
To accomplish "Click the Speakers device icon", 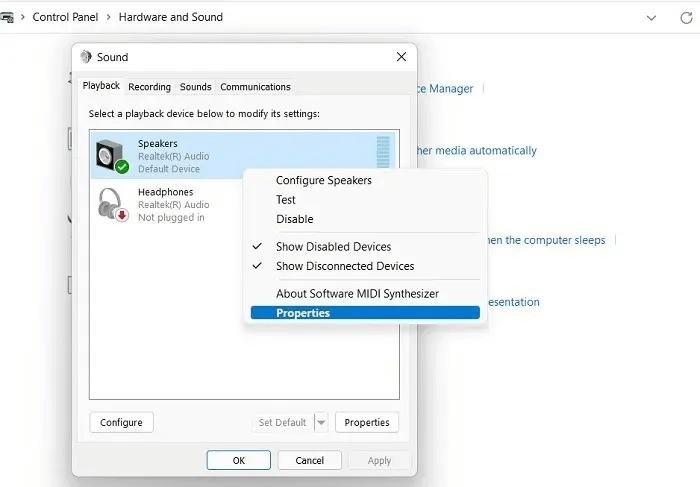I will click(x=111, y=156).
